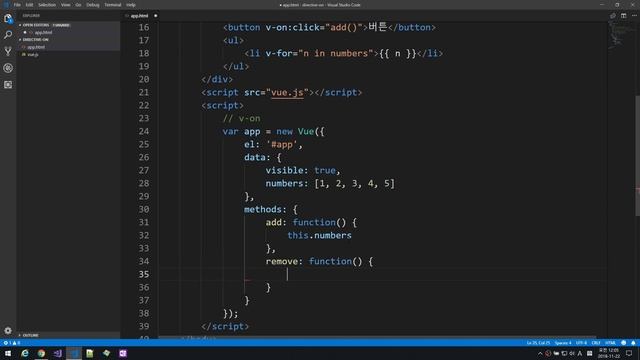Click 'remove: function()' on line 34
This screenshot has width=640, height=360.
pyautogui.click(x=314, y=261)
